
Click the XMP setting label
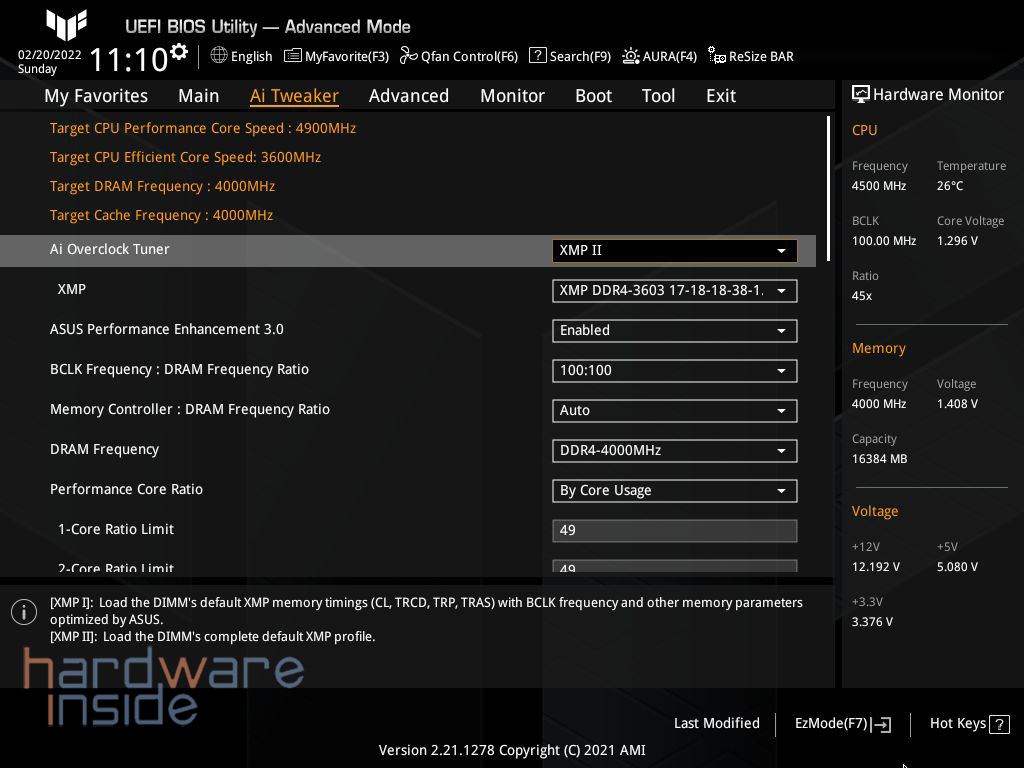point(71,289)
